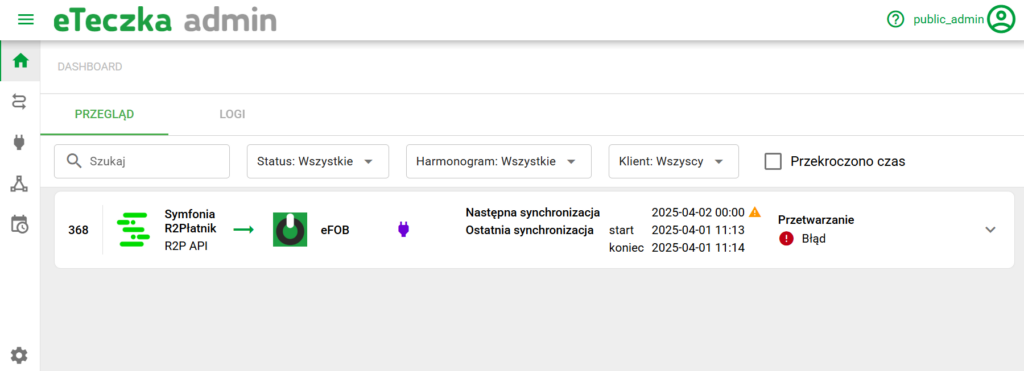
Task: Click the DASHBOARD breadcrumb
Action: pos(90,67)
